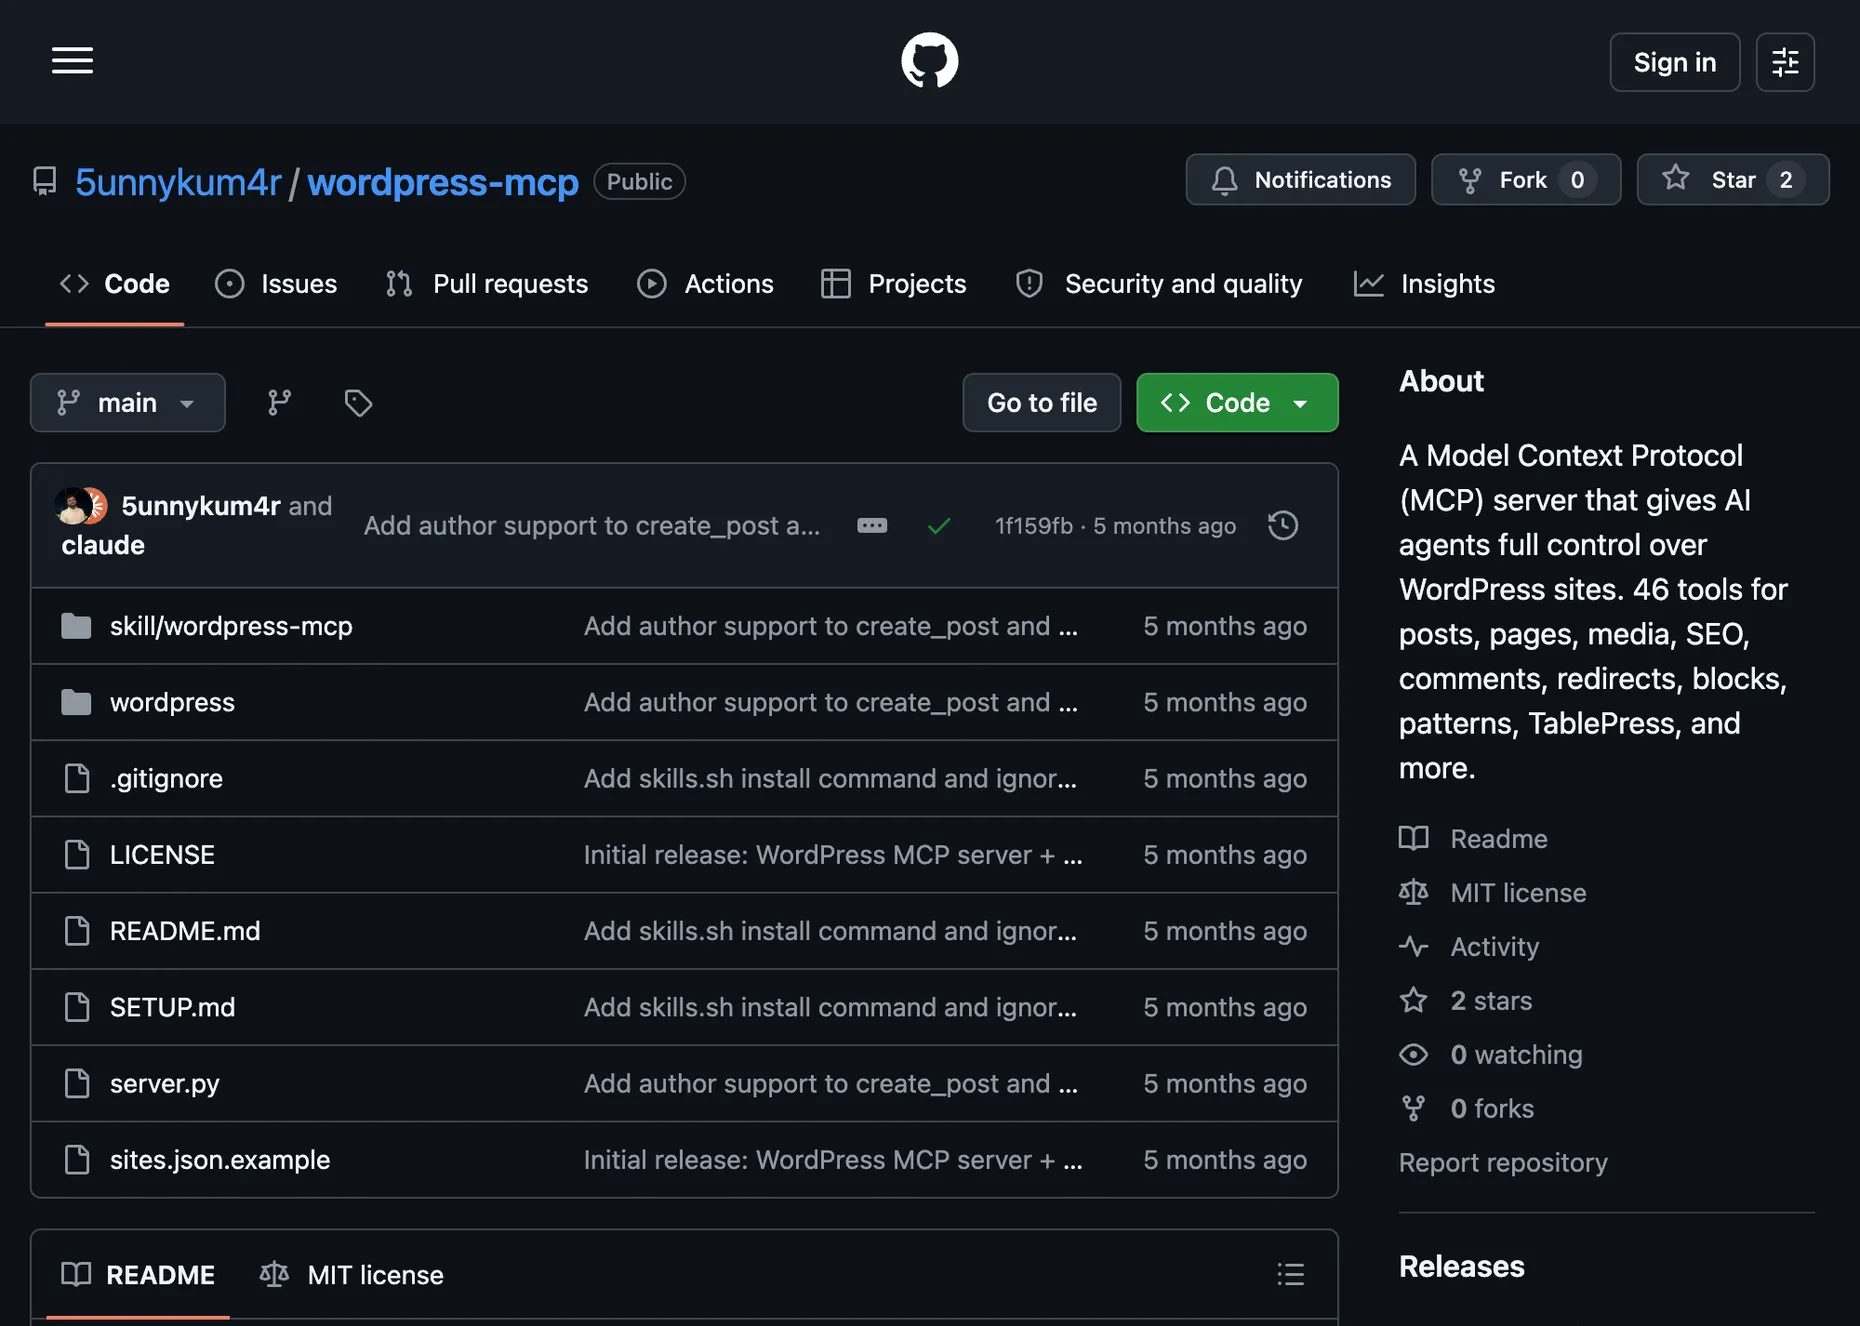Open claude co-author link

click(103, 545)
